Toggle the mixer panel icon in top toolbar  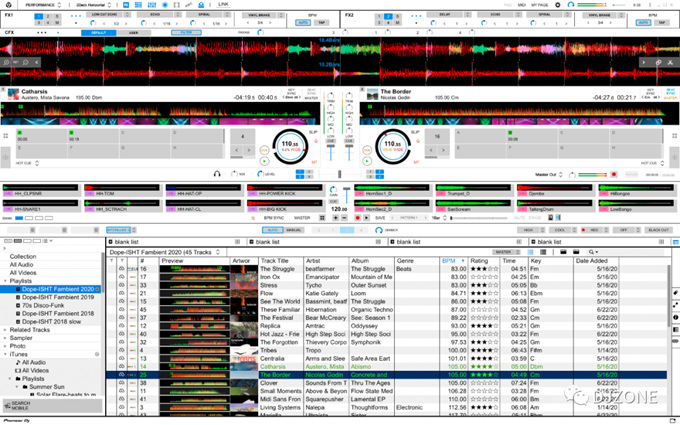pos(151,5)
